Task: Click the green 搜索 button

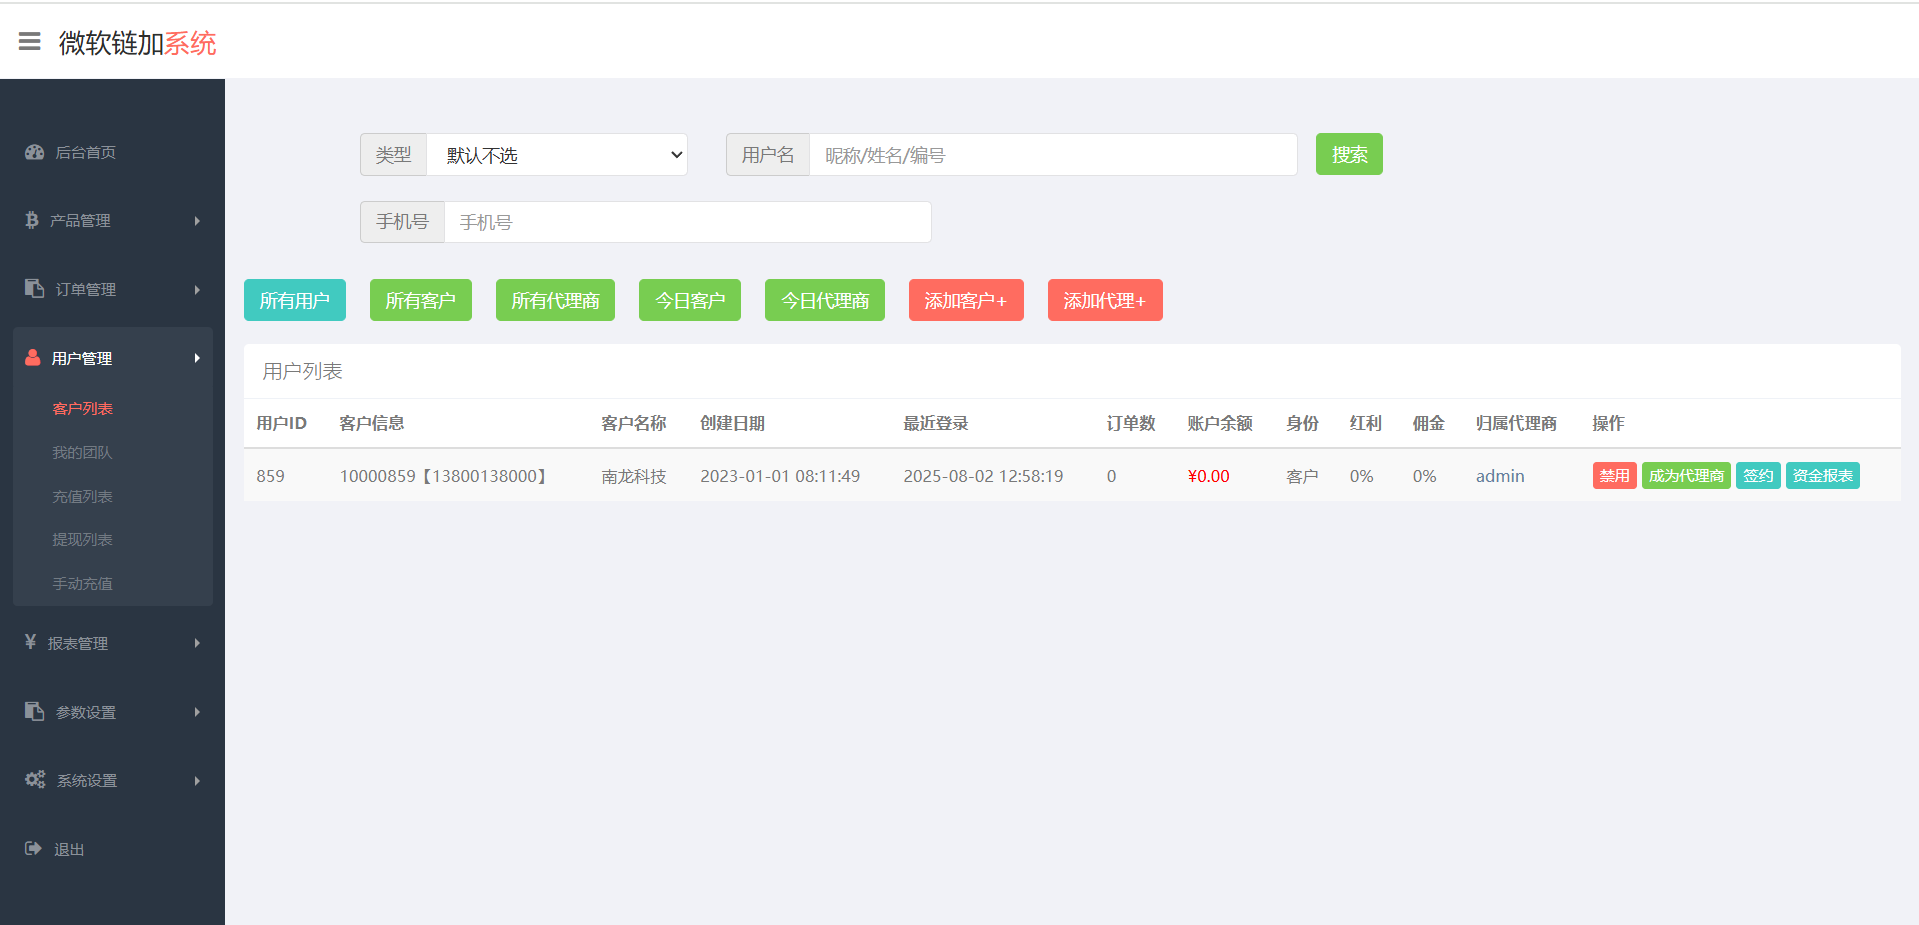Action: 1349,154
